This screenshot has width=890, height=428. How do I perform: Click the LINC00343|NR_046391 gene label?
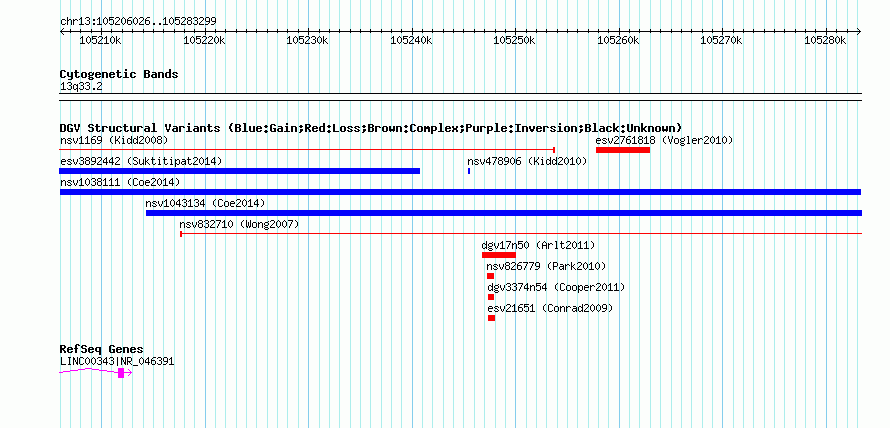pyautogui.click(x=117, y=361)
